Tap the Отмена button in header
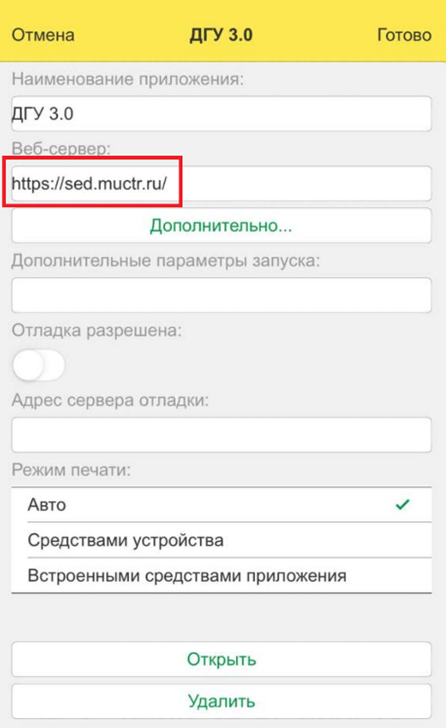Screen dimensions: 446x728 (x=43, y=35)
